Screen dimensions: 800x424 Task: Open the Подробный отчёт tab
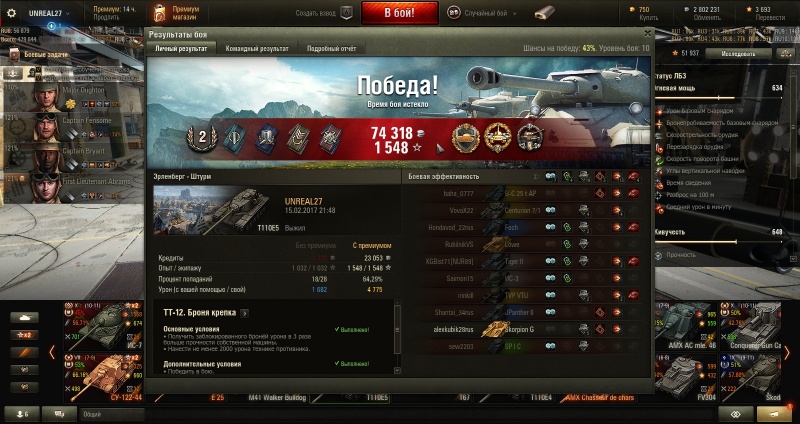(332, 48)
